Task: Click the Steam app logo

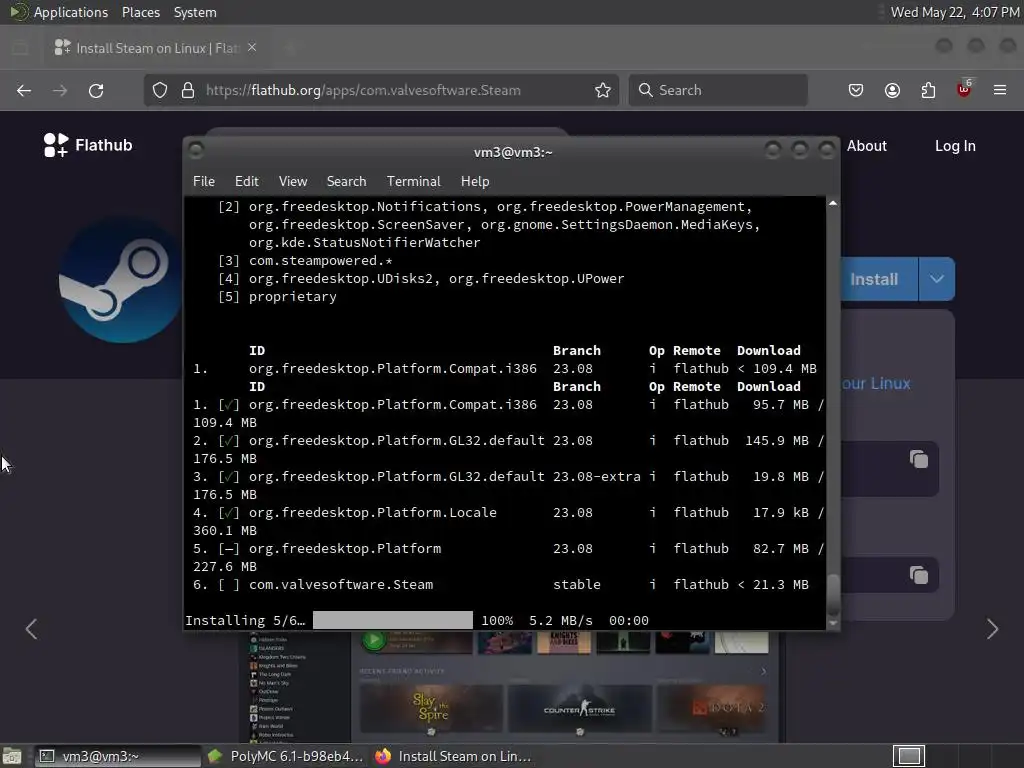Action: 120,280
